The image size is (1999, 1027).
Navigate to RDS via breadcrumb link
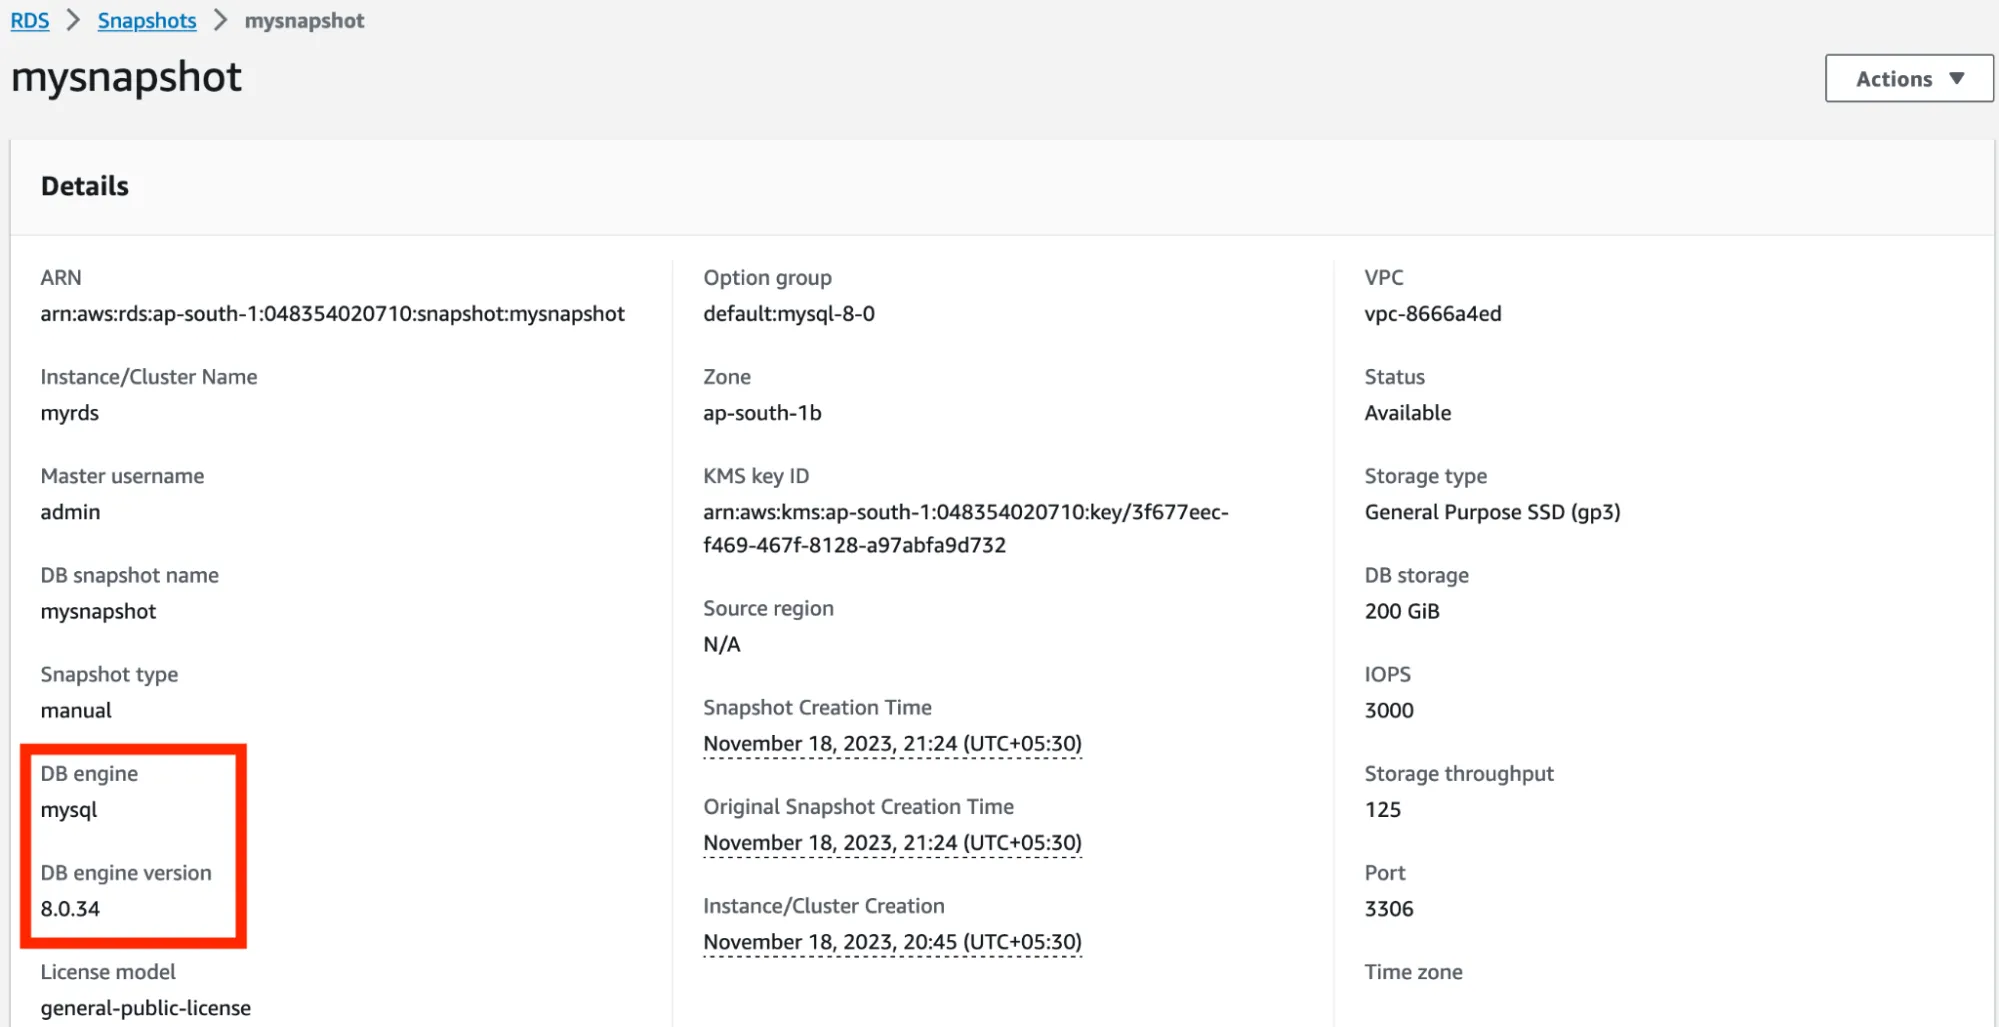click(28, 20)
